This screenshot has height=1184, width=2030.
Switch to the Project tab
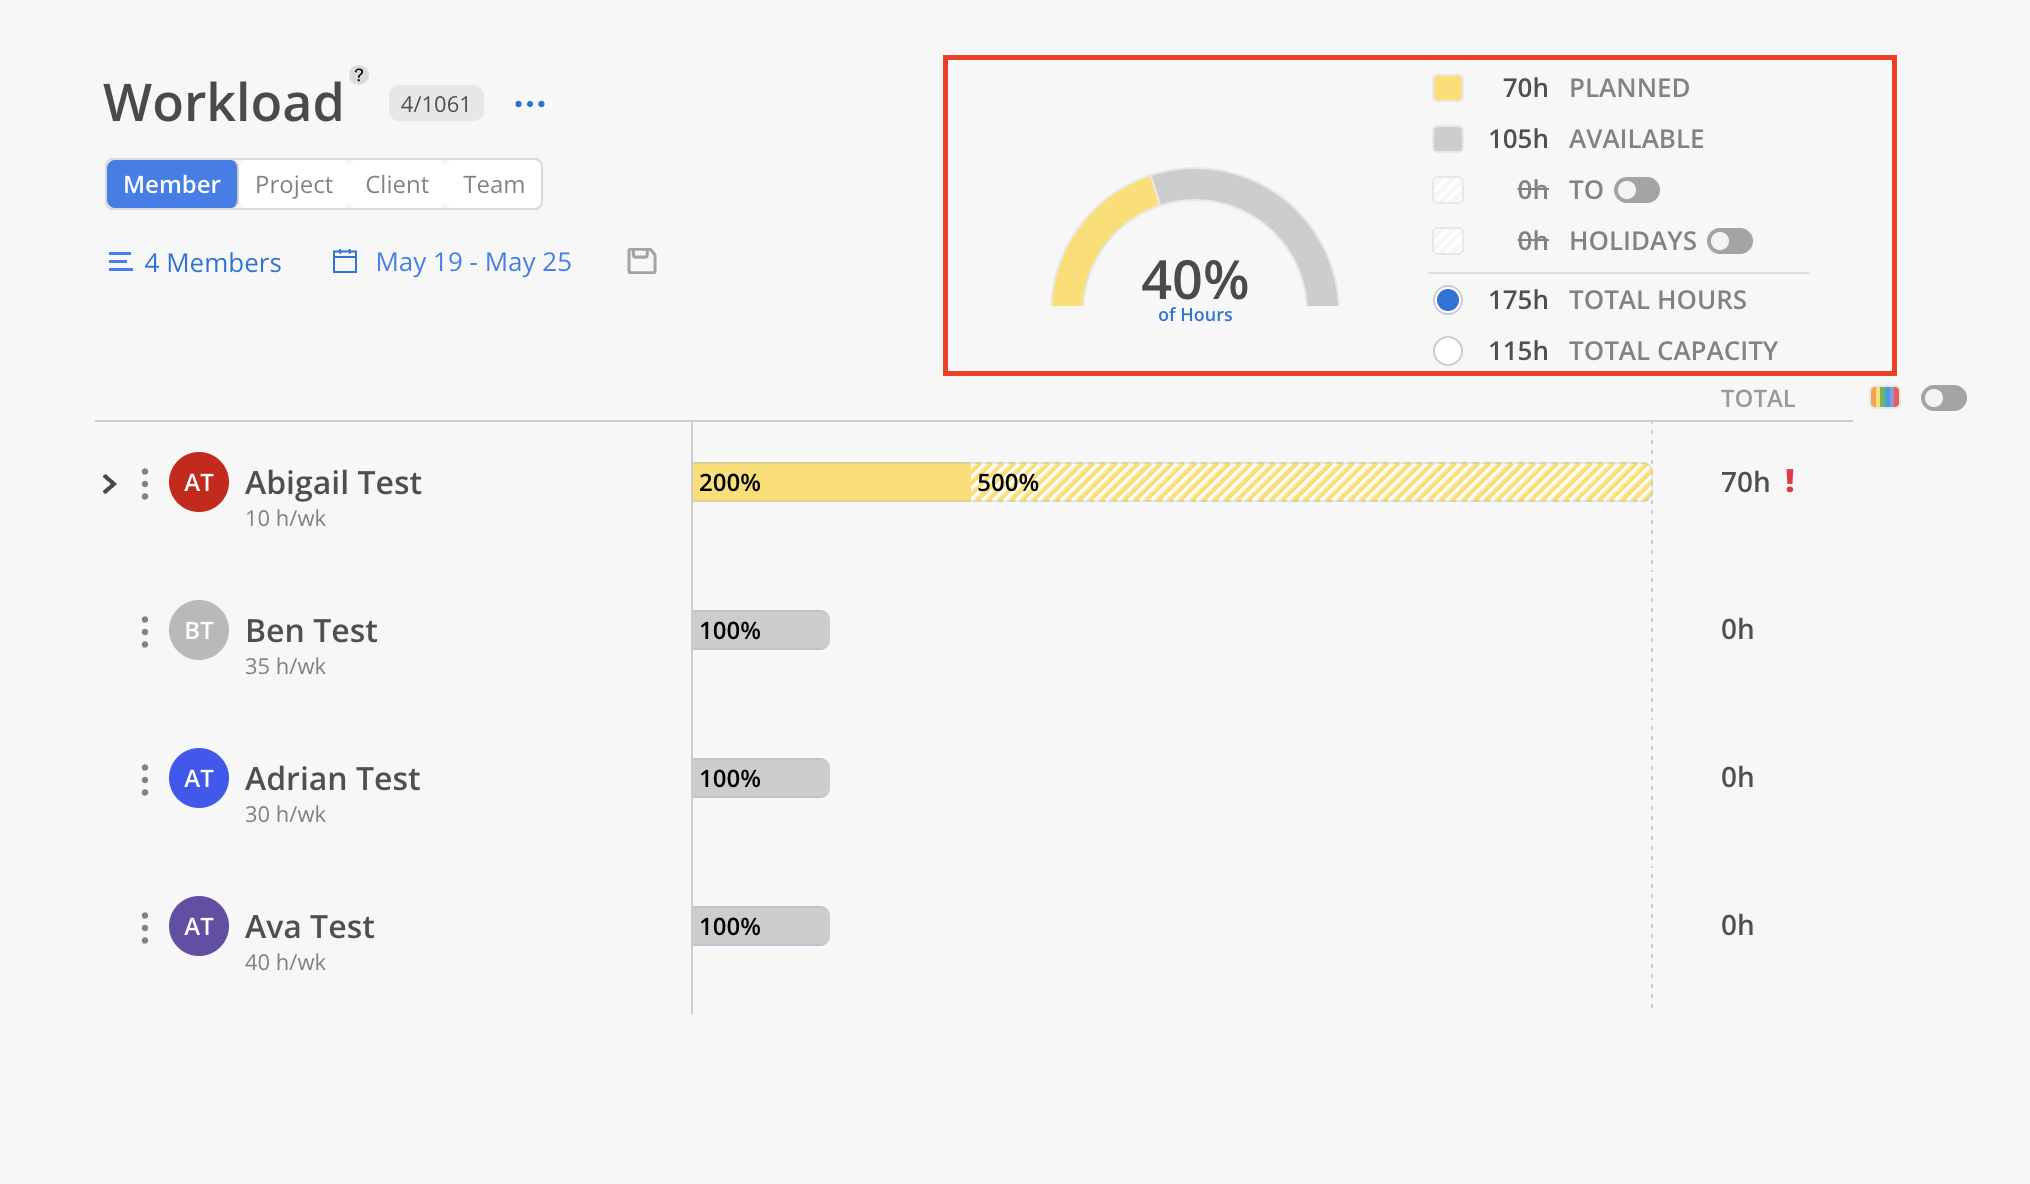tap(292, 184)
